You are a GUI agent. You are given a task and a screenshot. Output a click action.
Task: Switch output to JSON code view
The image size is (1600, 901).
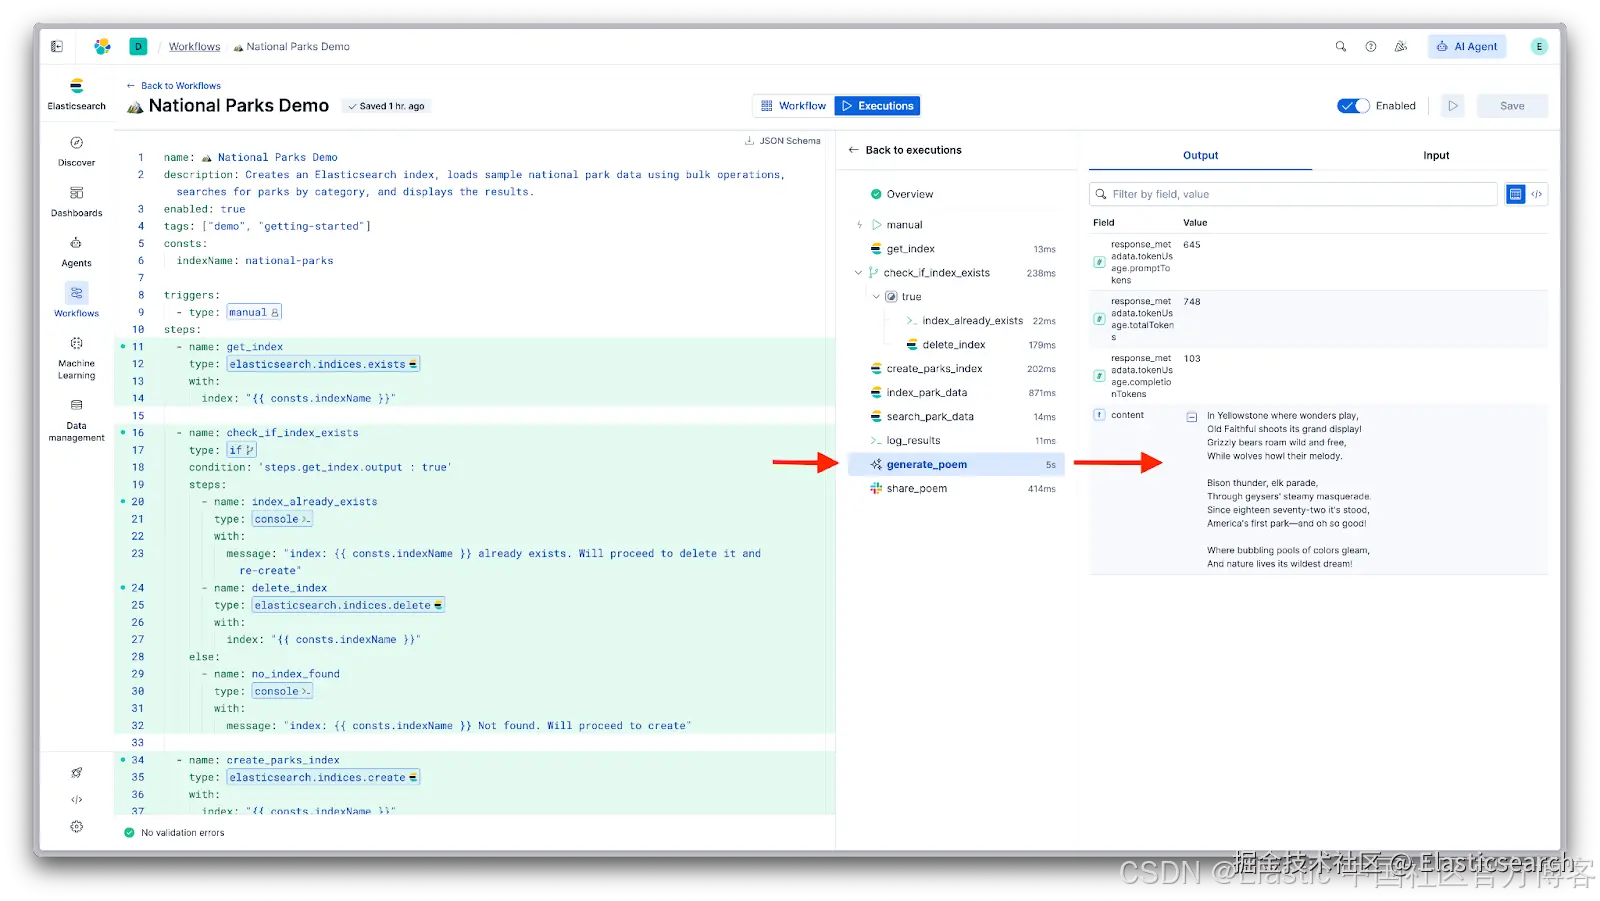(1537, 194)
